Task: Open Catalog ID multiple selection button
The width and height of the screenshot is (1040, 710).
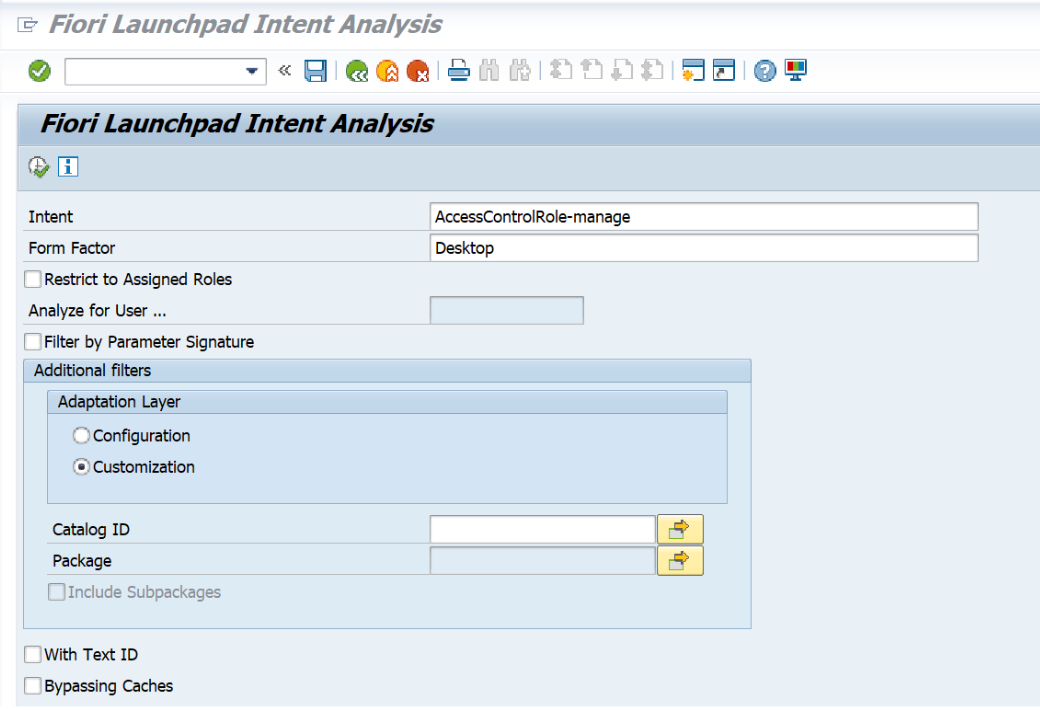Action: [680, 530]
